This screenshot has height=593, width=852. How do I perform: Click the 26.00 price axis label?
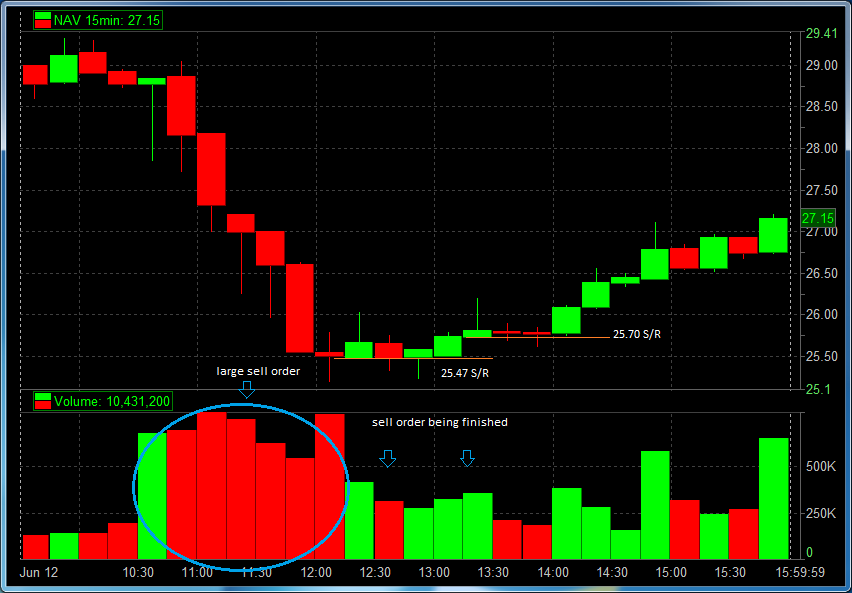click(821, 315)
